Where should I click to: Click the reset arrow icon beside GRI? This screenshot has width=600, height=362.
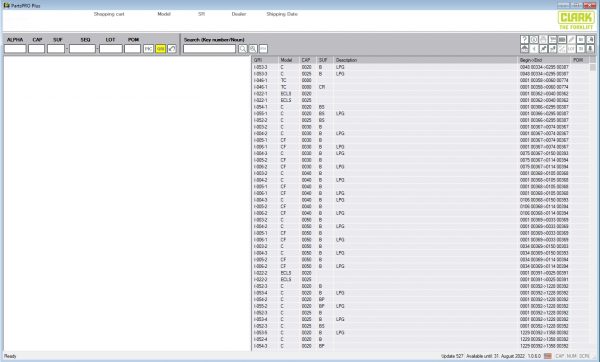click(172, 49)
